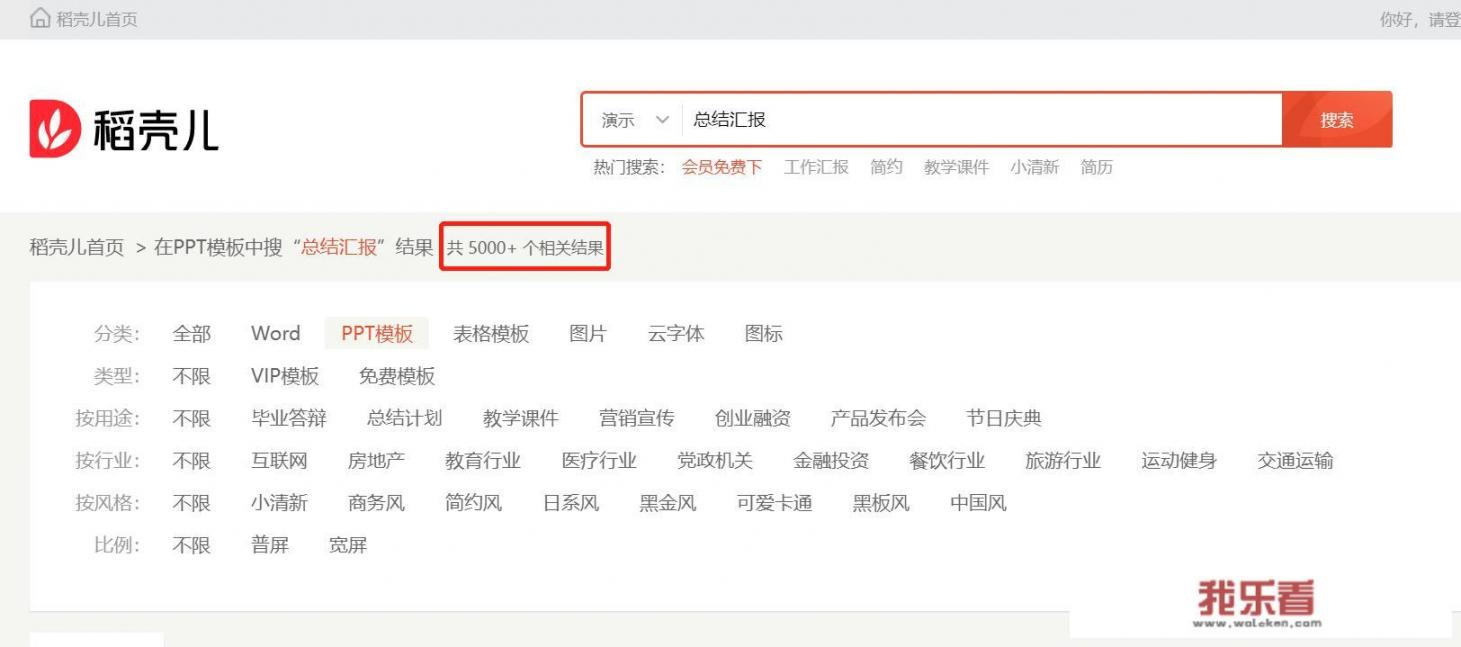Click the home icon beside 稻壳儿首页
This screenshot has width=1461, height=647.
point(40,18)
